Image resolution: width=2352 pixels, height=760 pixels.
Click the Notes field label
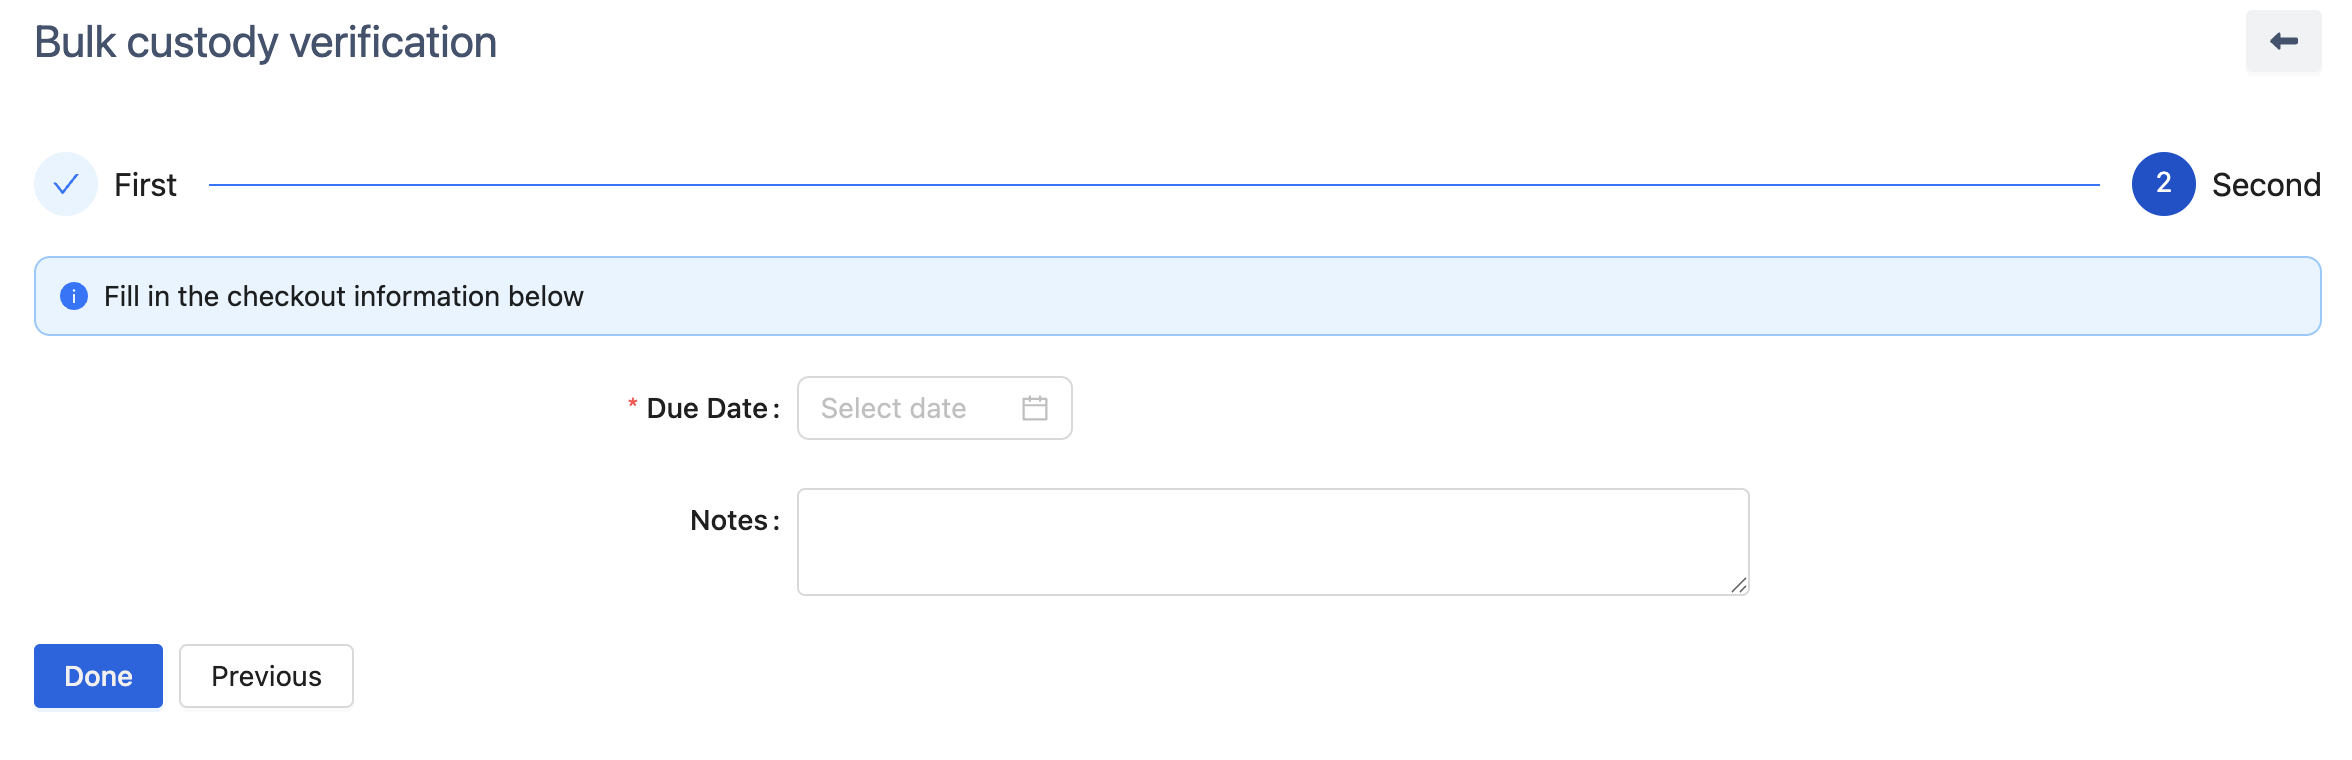[x=729, y=520]
